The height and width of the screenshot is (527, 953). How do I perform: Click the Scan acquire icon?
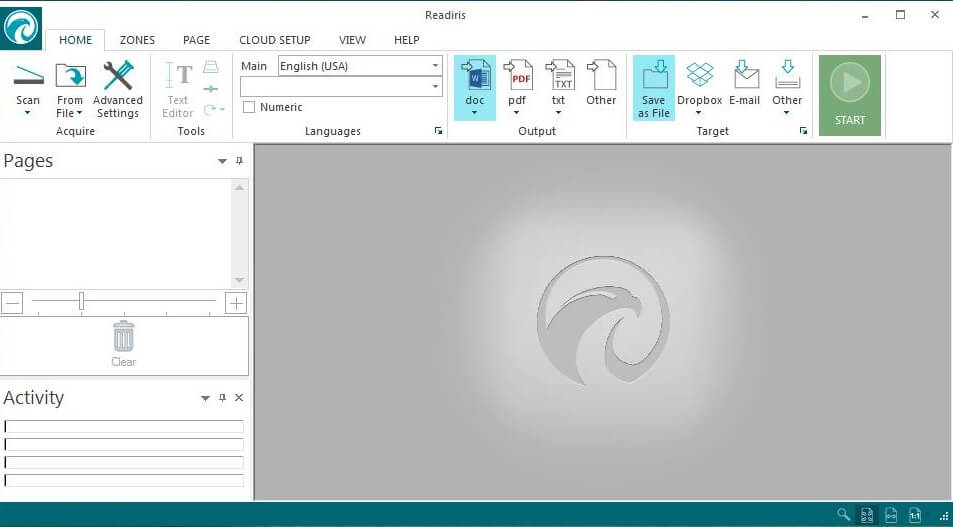point(29,75)
